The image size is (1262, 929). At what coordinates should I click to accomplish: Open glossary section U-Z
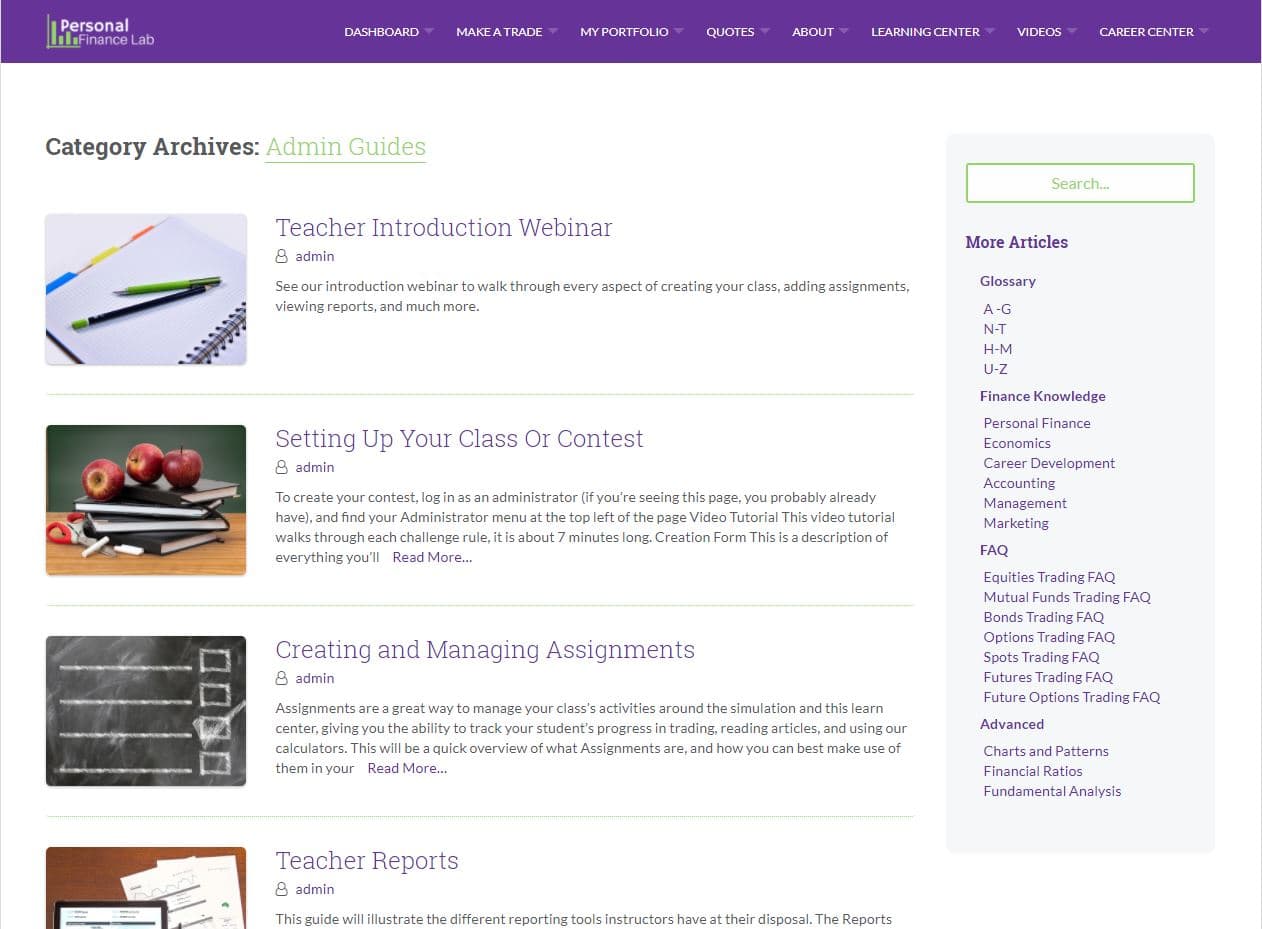[995, 369]
